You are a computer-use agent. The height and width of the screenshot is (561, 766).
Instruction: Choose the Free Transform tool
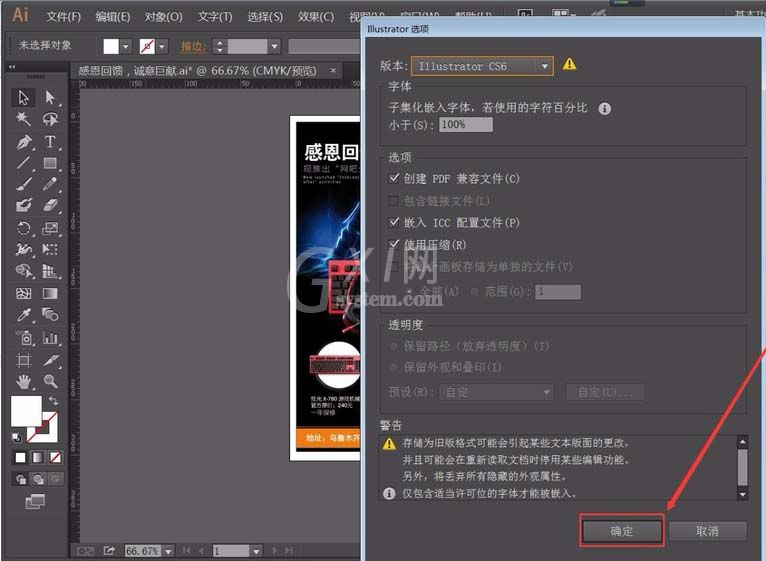click(50, 249)
